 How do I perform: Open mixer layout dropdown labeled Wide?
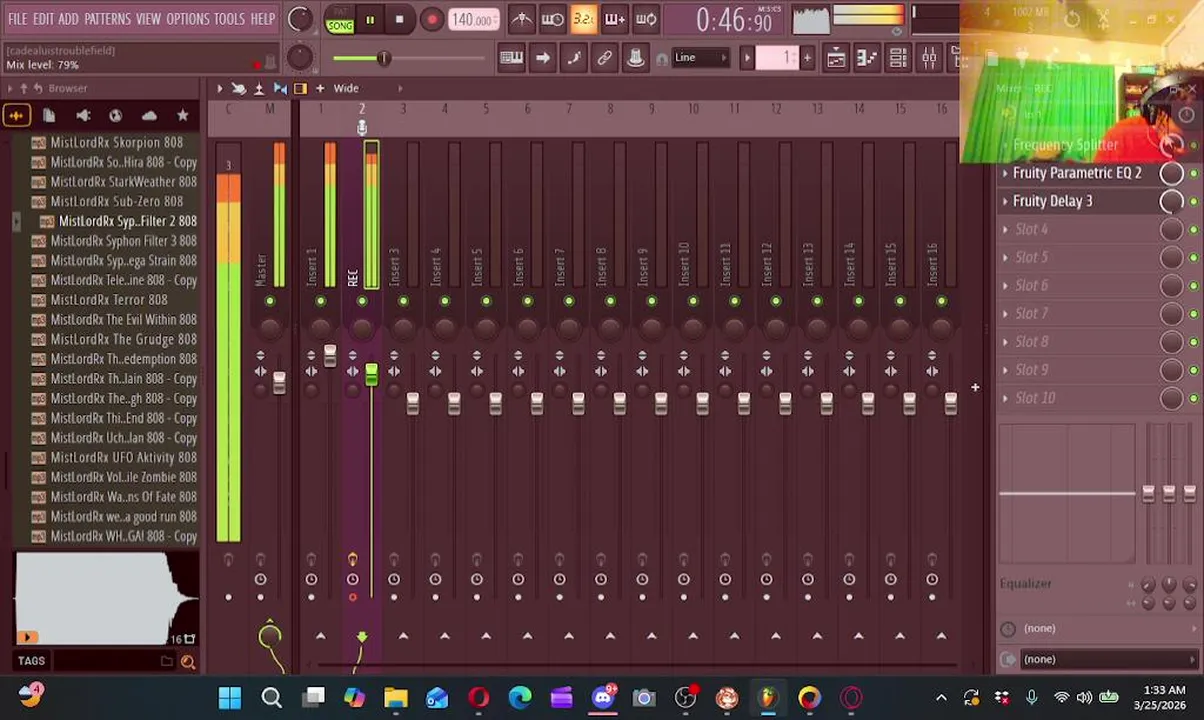point(347,89)
